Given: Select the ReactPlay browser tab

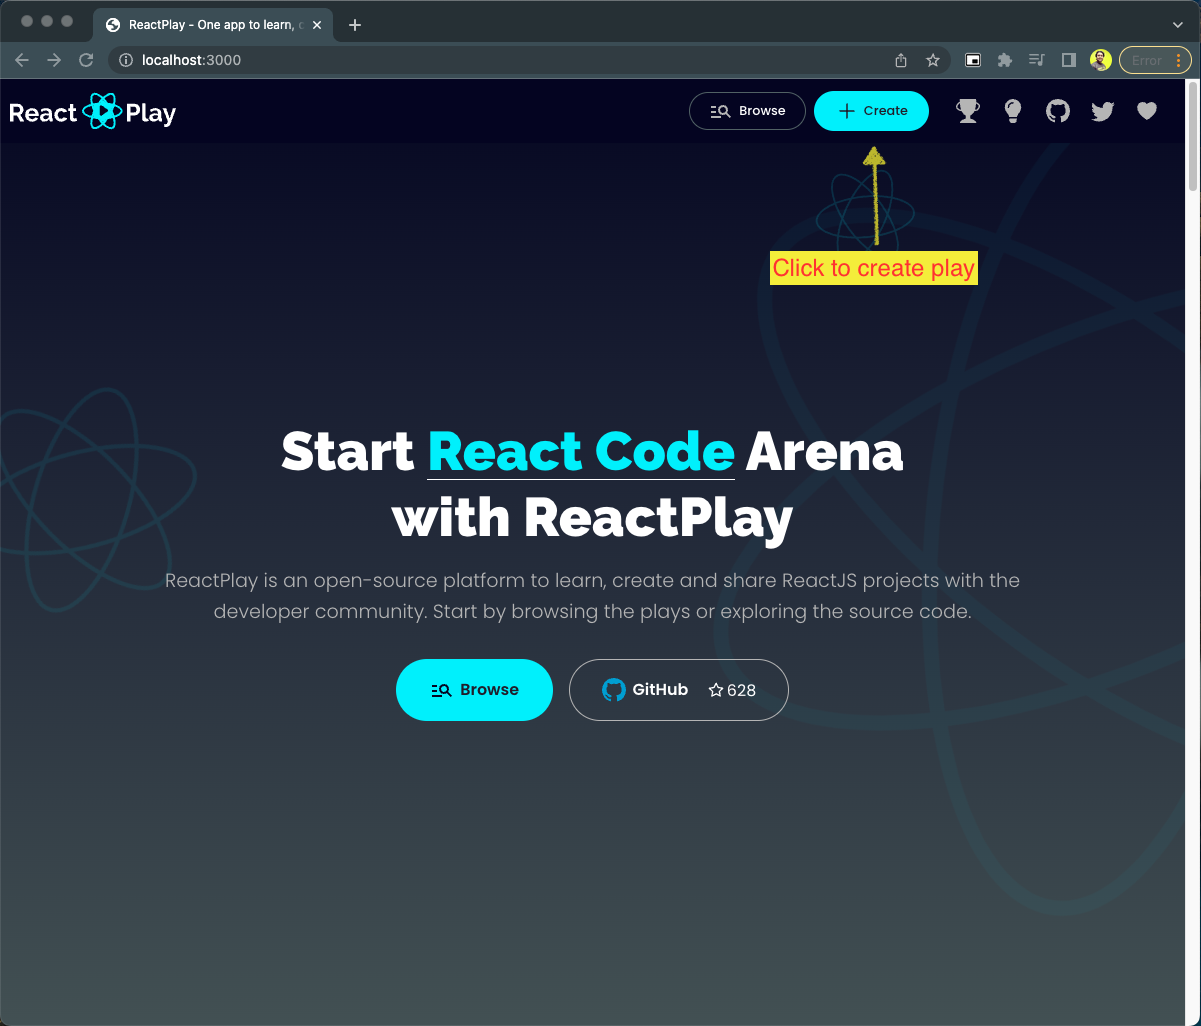Looking at the screenshot, I should point(214,25).
